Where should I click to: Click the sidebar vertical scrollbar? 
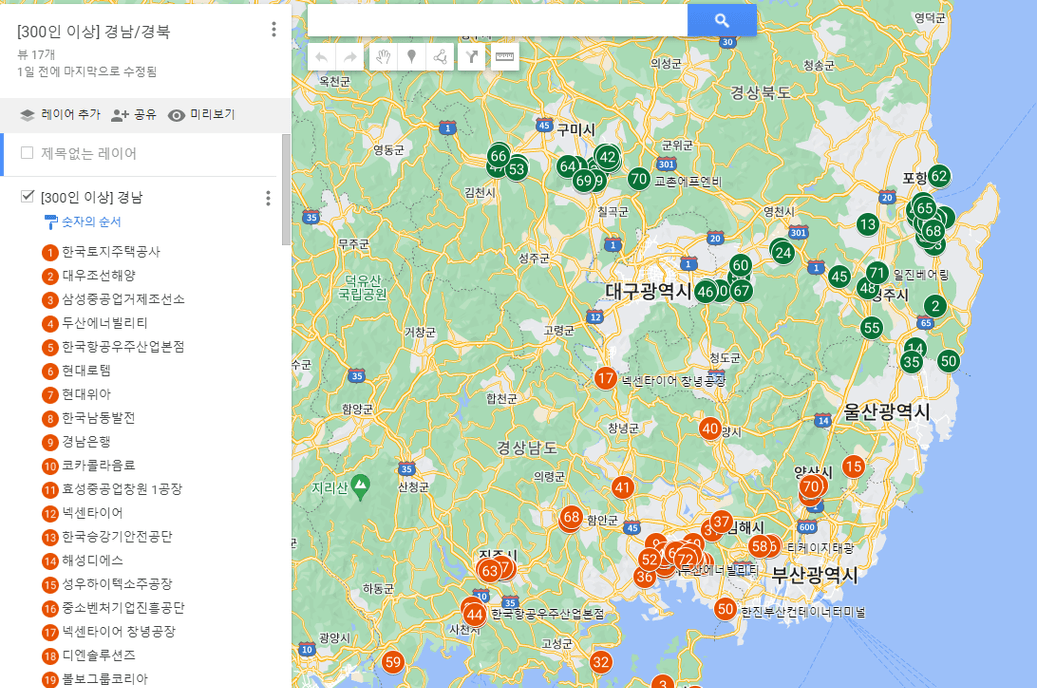pyautogui.click(x=286, y=189)
